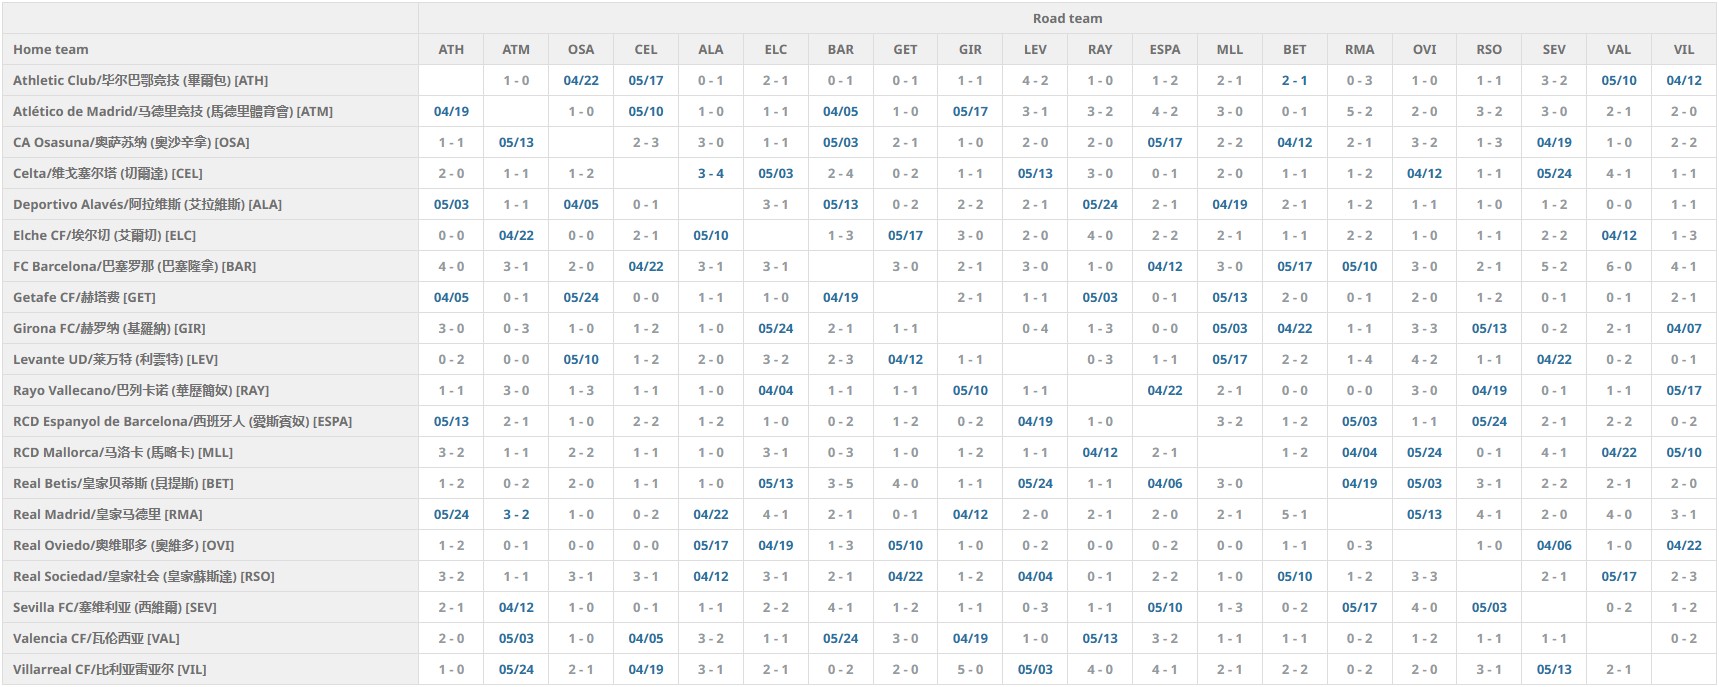Click Real Madrid vs Athletic 05/24 fixture

[x=451, y=514]
